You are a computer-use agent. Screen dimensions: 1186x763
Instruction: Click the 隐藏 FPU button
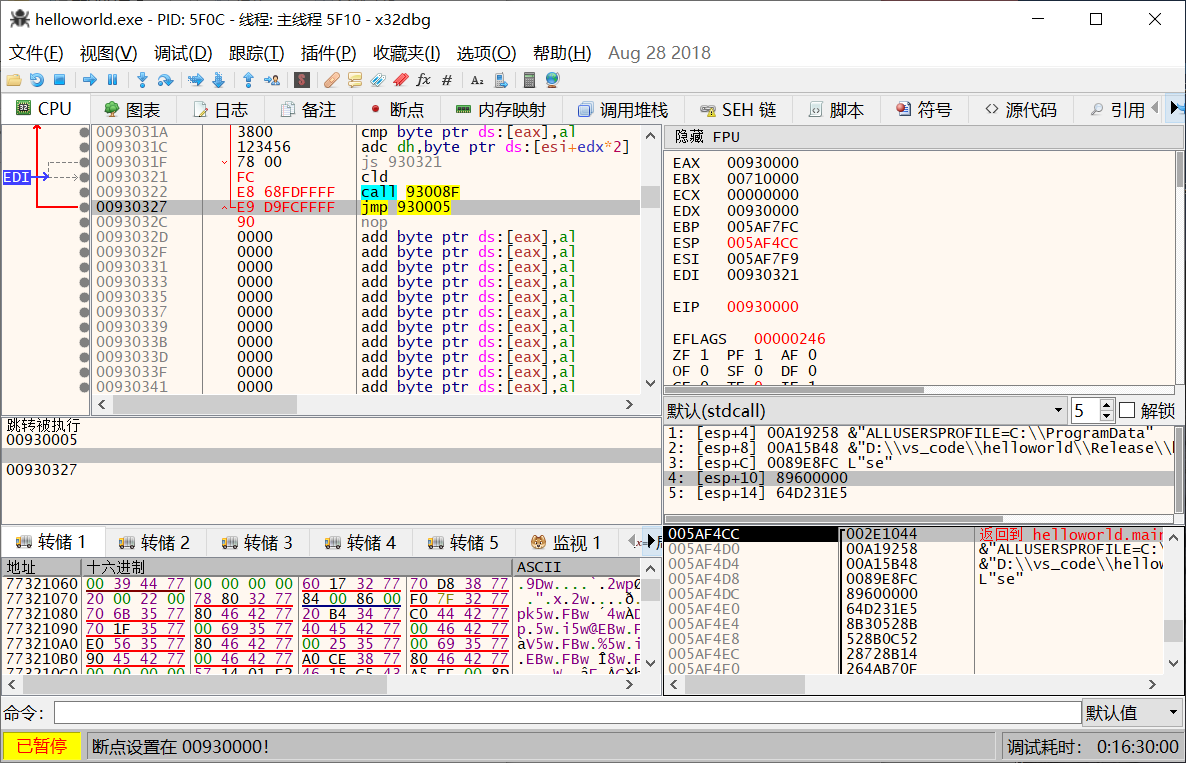[924, 137]
